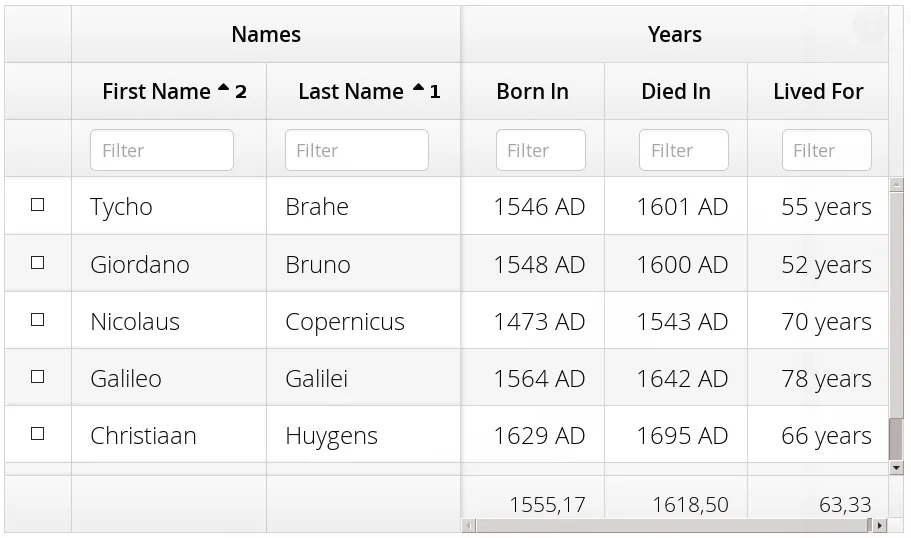Click the Last Name sort arrow icon
Screen dimensions: 911x538
click(x=418, y=89)
